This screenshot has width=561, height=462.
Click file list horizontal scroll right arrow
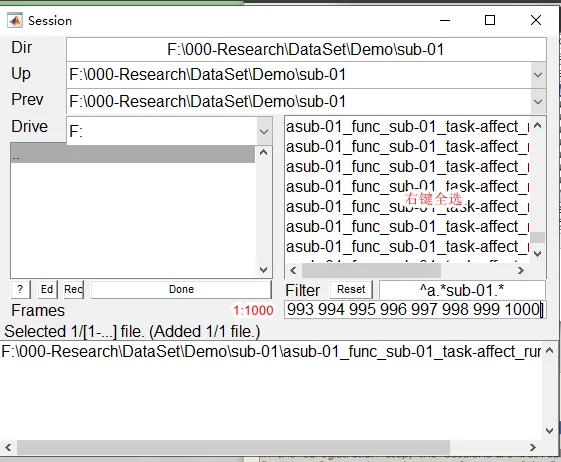click(521, 271)
